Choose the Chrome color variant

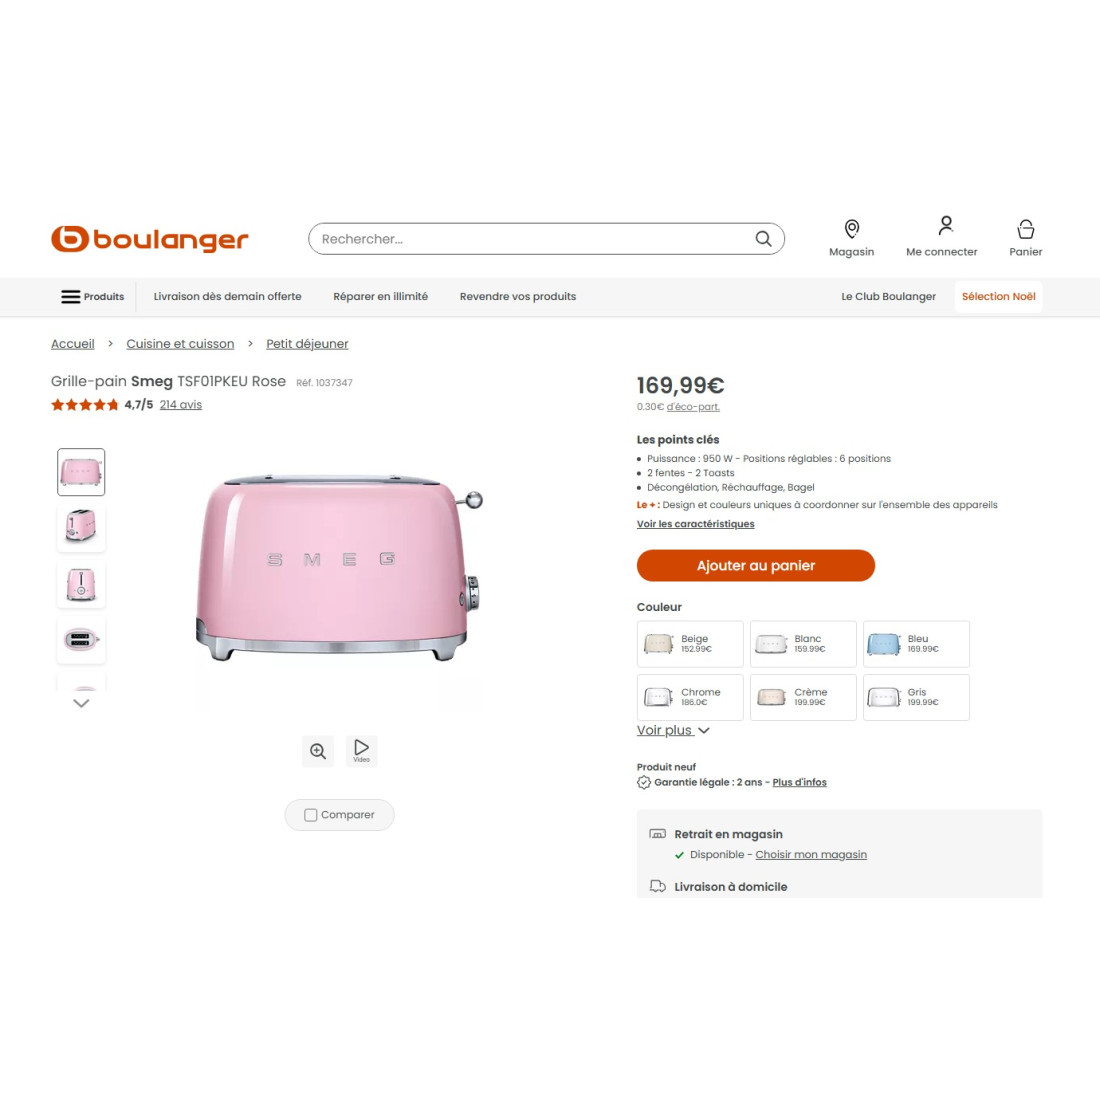tap(690, 697)
